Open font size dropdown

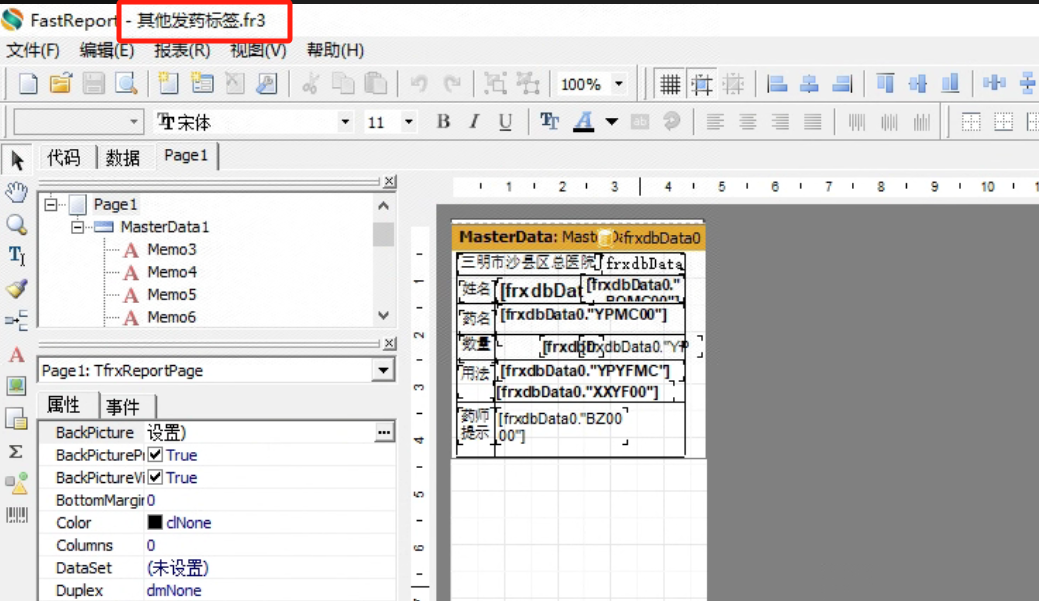pyautogui.click(x=409, y=122)
